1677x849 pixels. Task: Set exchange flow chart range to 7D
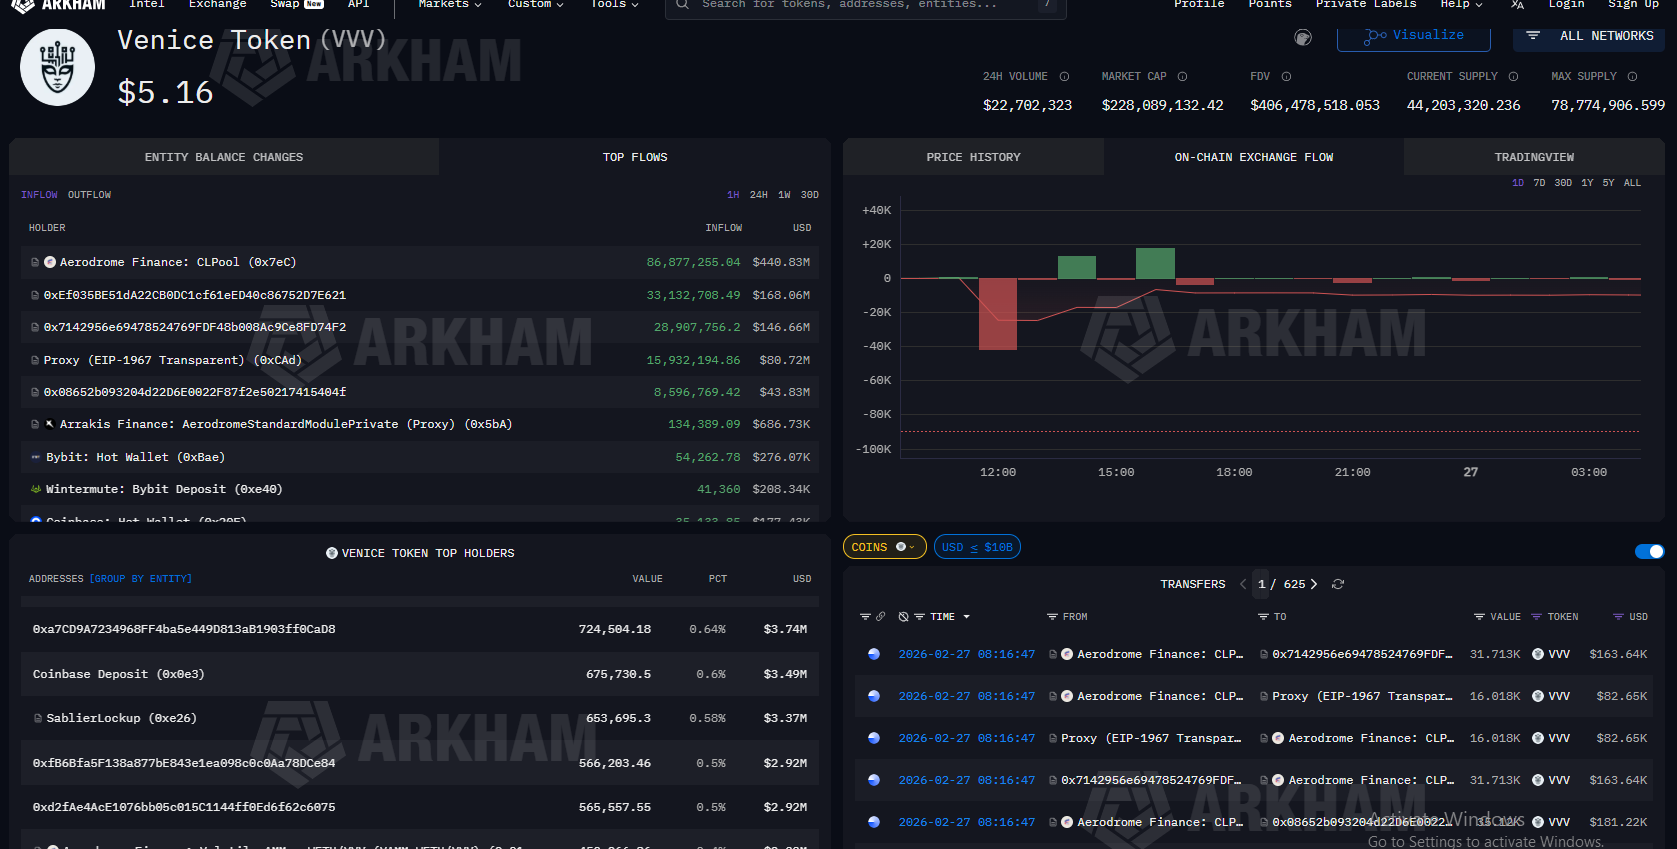pyautogui.click(x=1539, y=183)
